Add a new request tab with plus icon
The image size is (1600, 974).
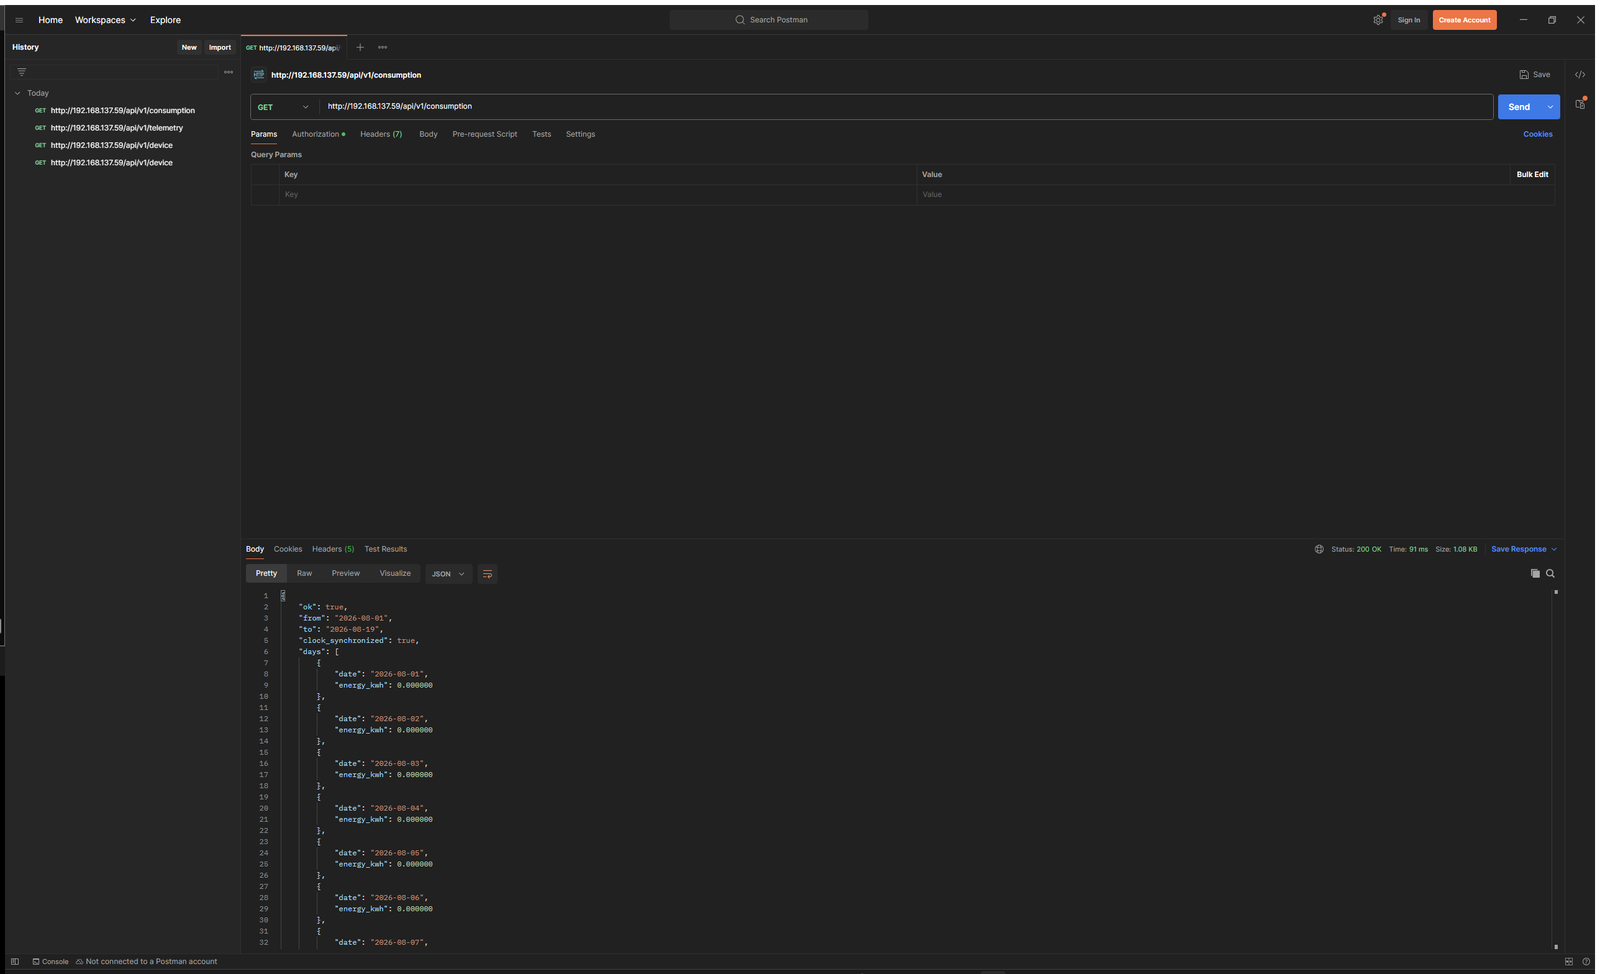coord(360,47)
